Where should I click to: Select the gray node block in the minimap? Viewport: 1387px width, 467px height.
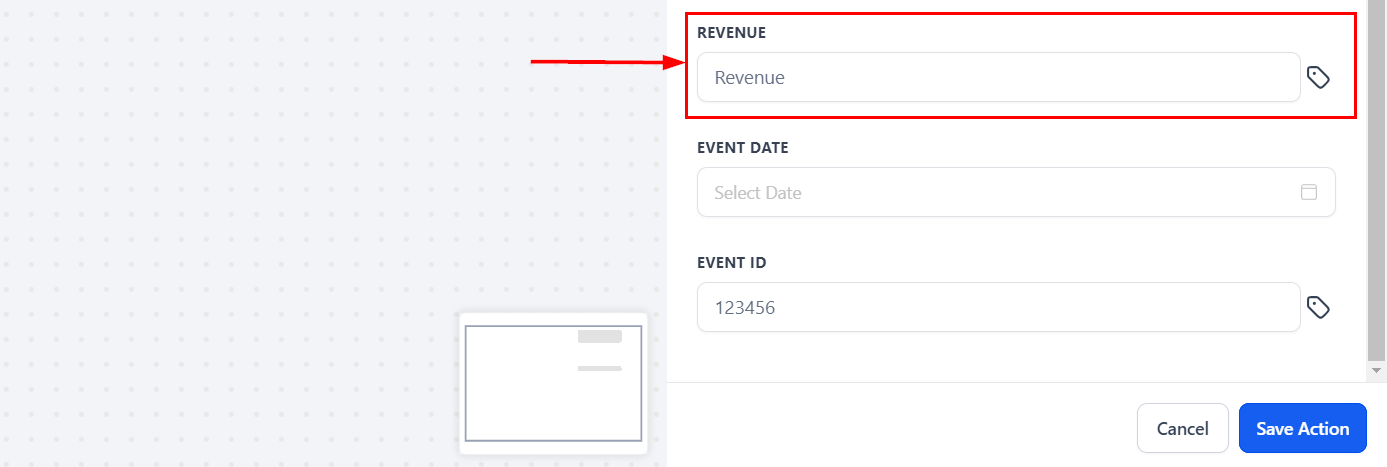(x=600, y=337)
